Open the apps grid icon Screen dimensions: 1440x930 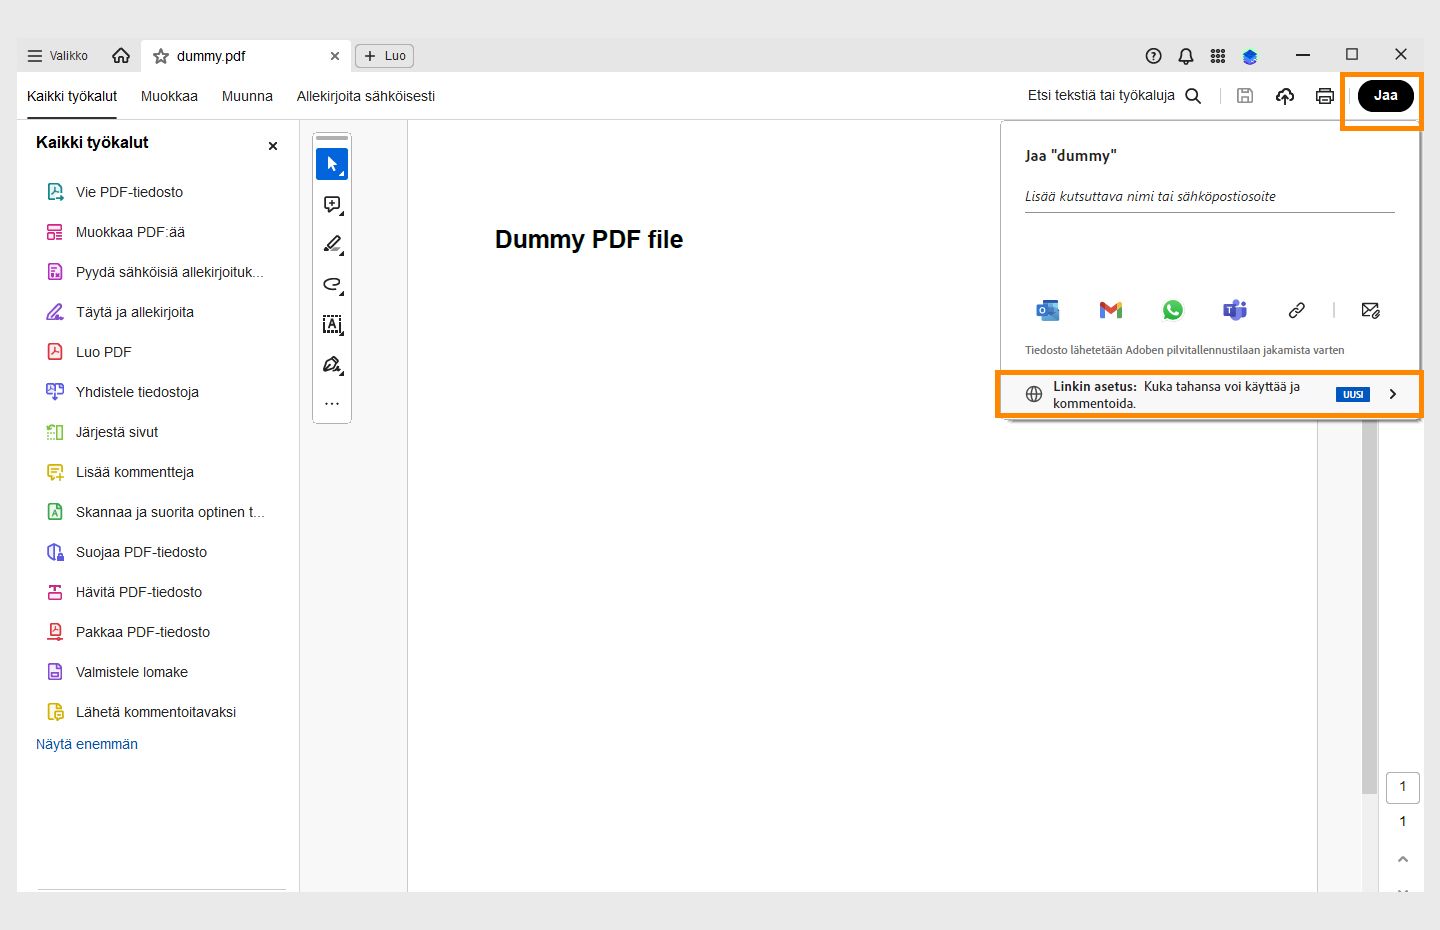tap(1218, 56)
